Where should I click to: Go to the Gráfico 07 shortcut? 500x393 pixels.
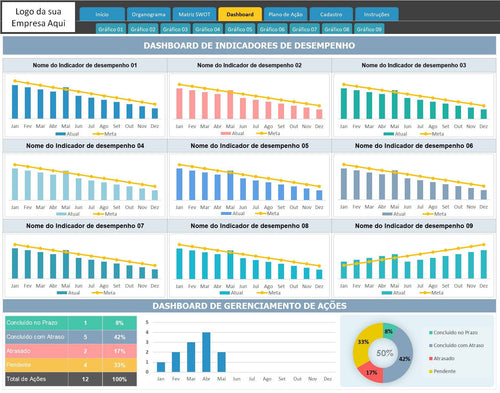(x=305, y=29)
